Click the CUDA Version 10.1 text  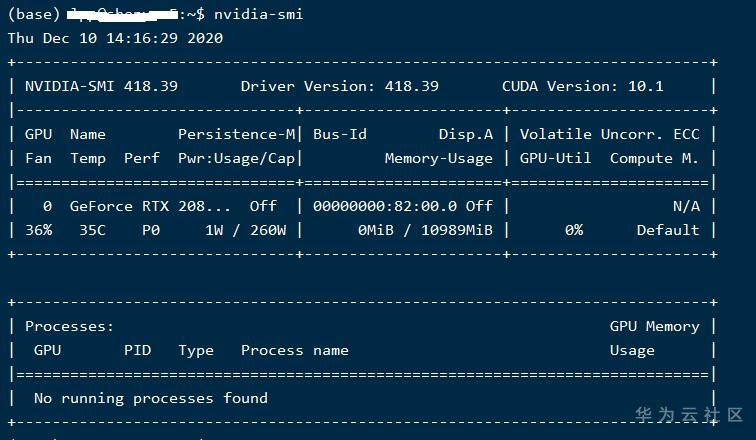click(582, 86)
